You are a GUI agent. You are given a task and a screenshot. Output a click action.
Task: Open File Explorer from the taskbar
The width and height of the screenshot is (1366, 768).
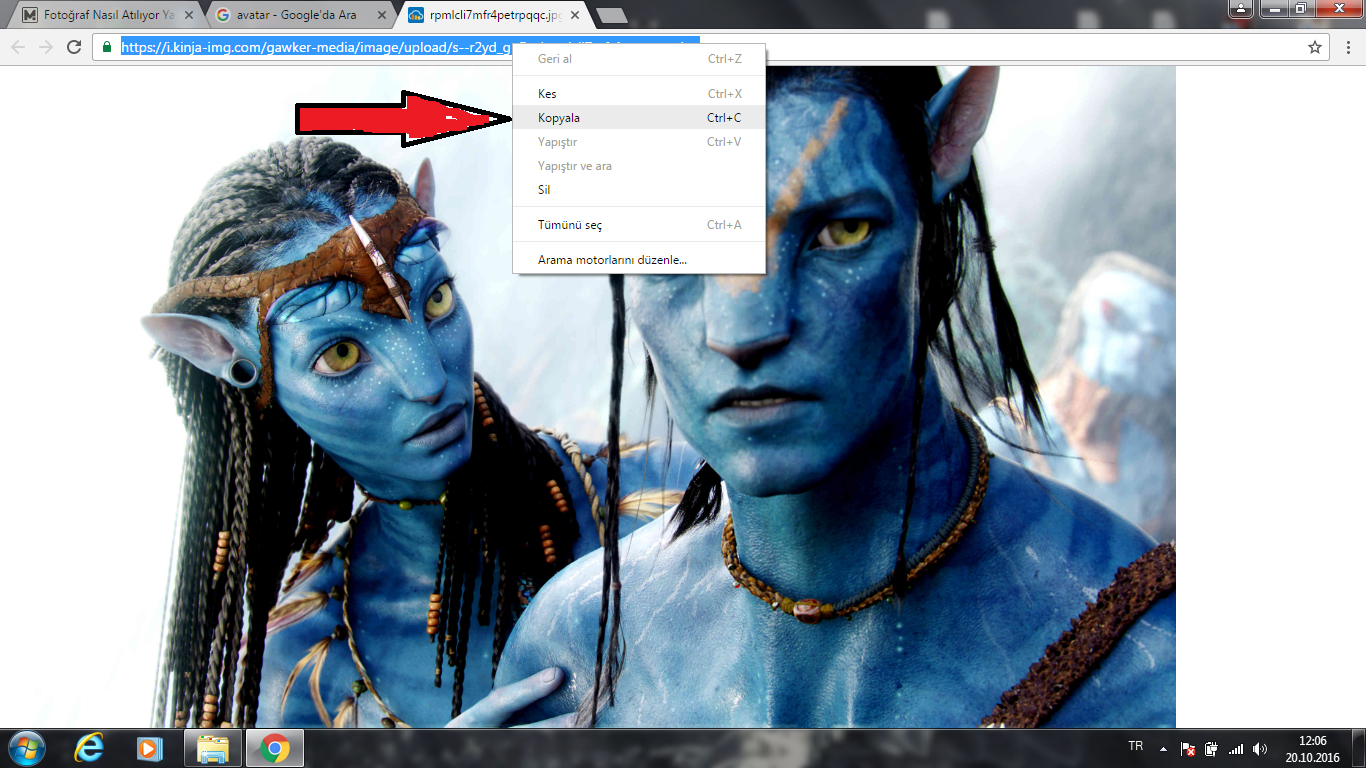tap(214, 748)
